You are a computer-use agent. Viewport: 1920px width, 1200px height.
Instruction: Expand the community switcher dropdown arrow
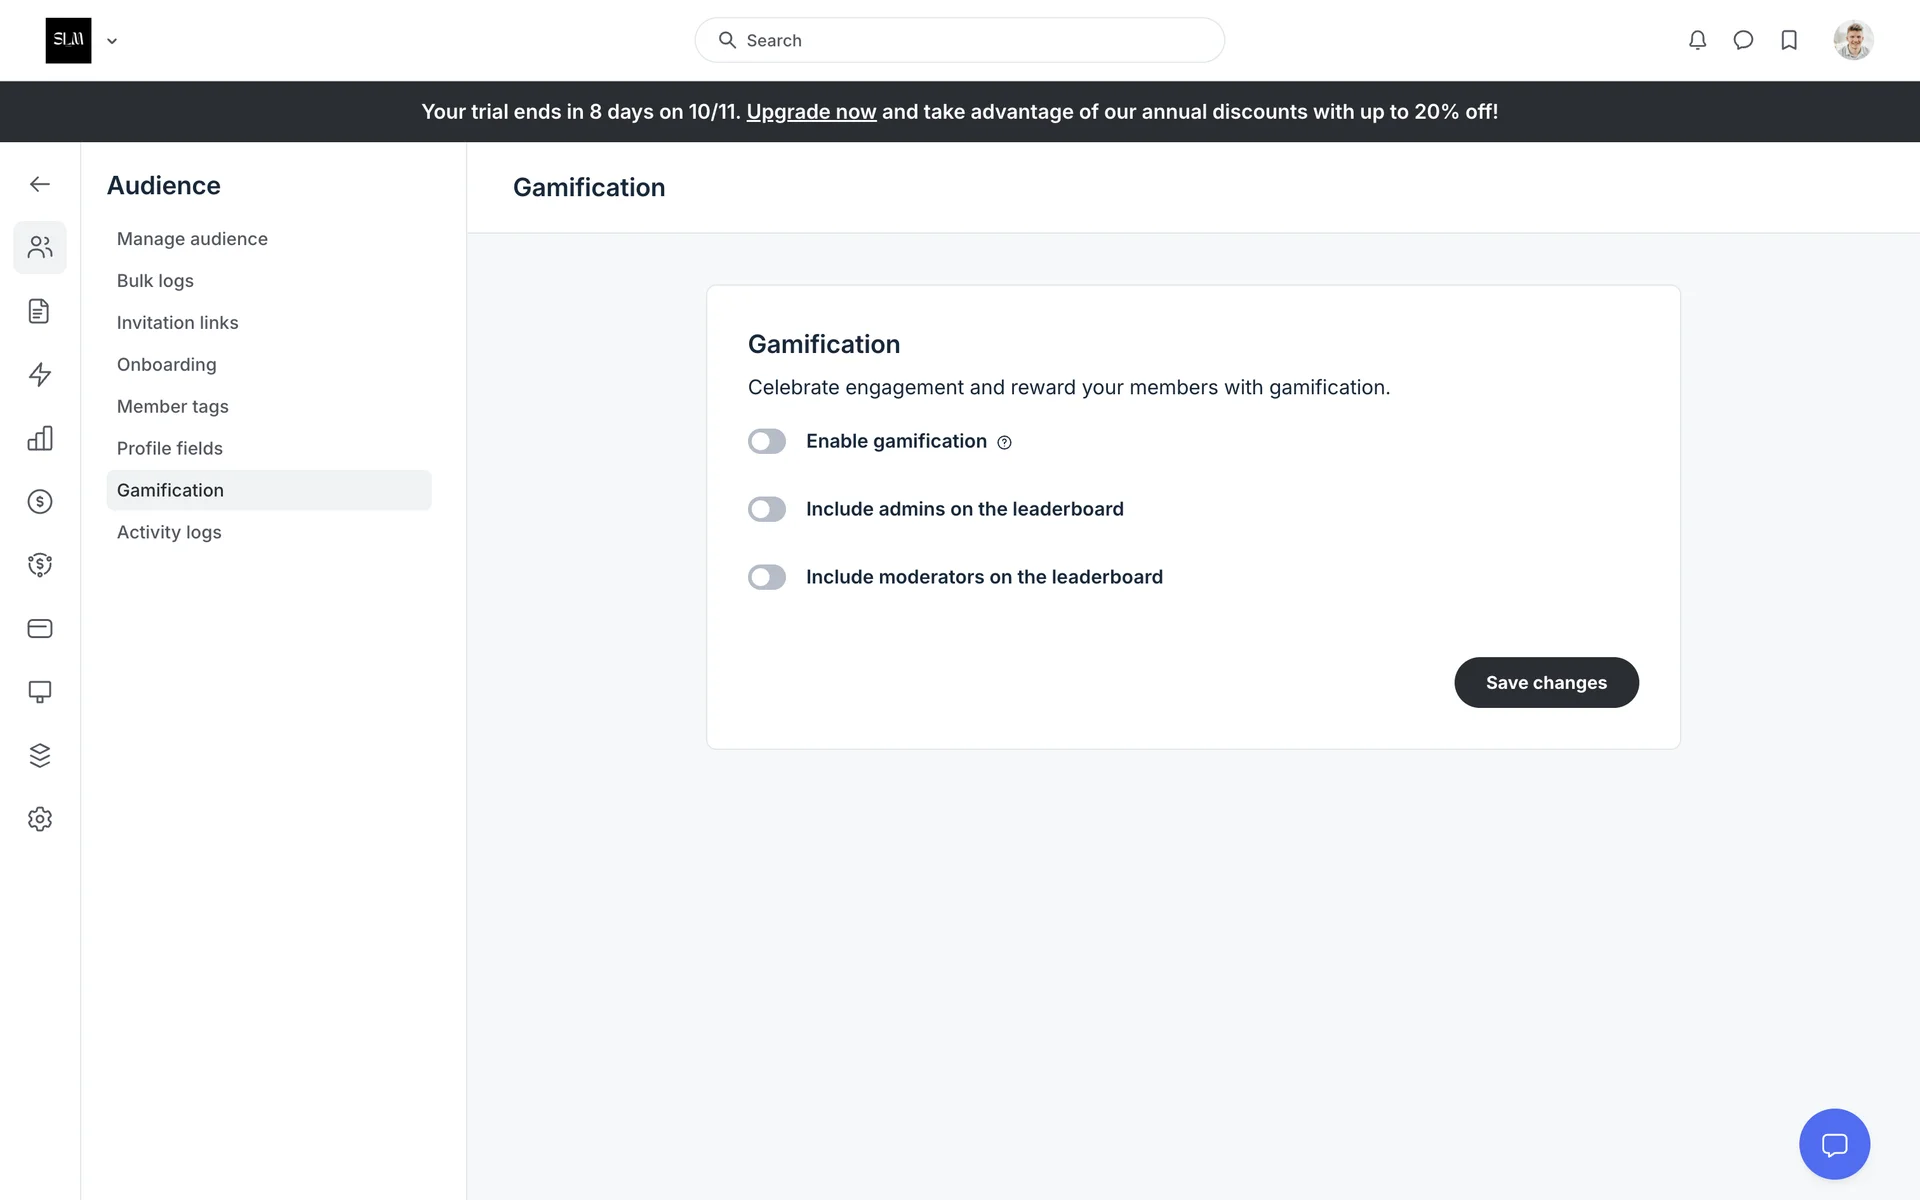[112, 41]
